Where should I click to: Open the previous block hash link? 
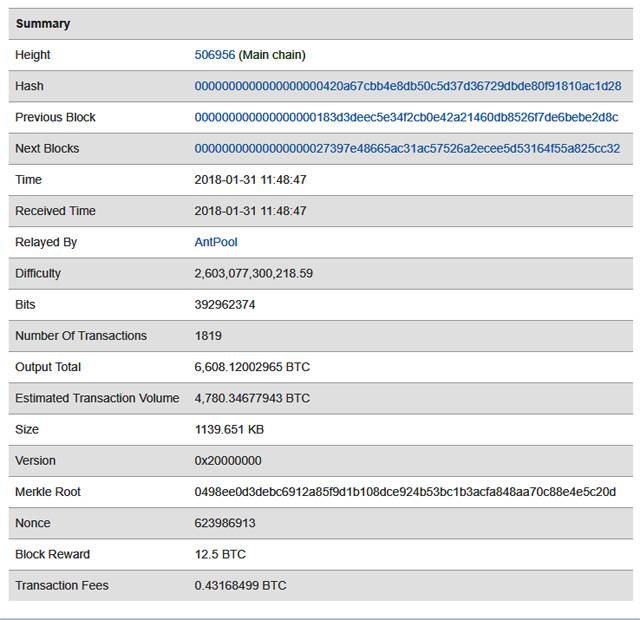coord(406,117)
